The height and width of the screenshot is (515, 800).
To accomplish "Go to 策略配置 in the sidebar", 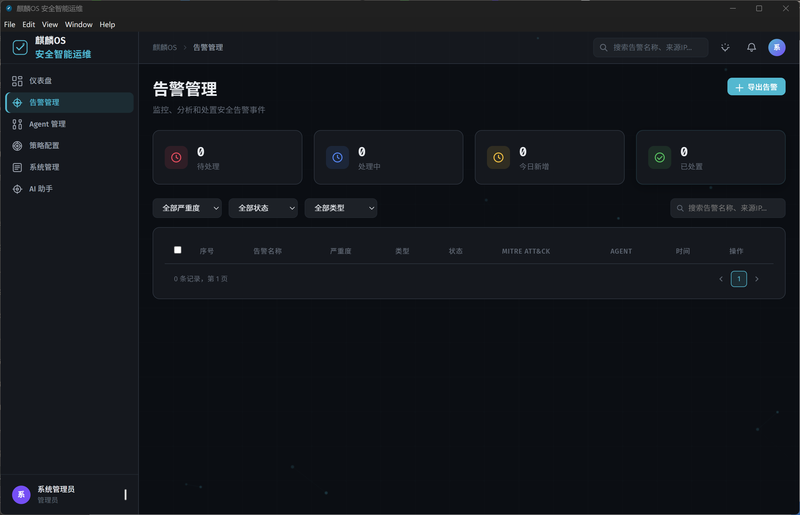I will (69, 145).
